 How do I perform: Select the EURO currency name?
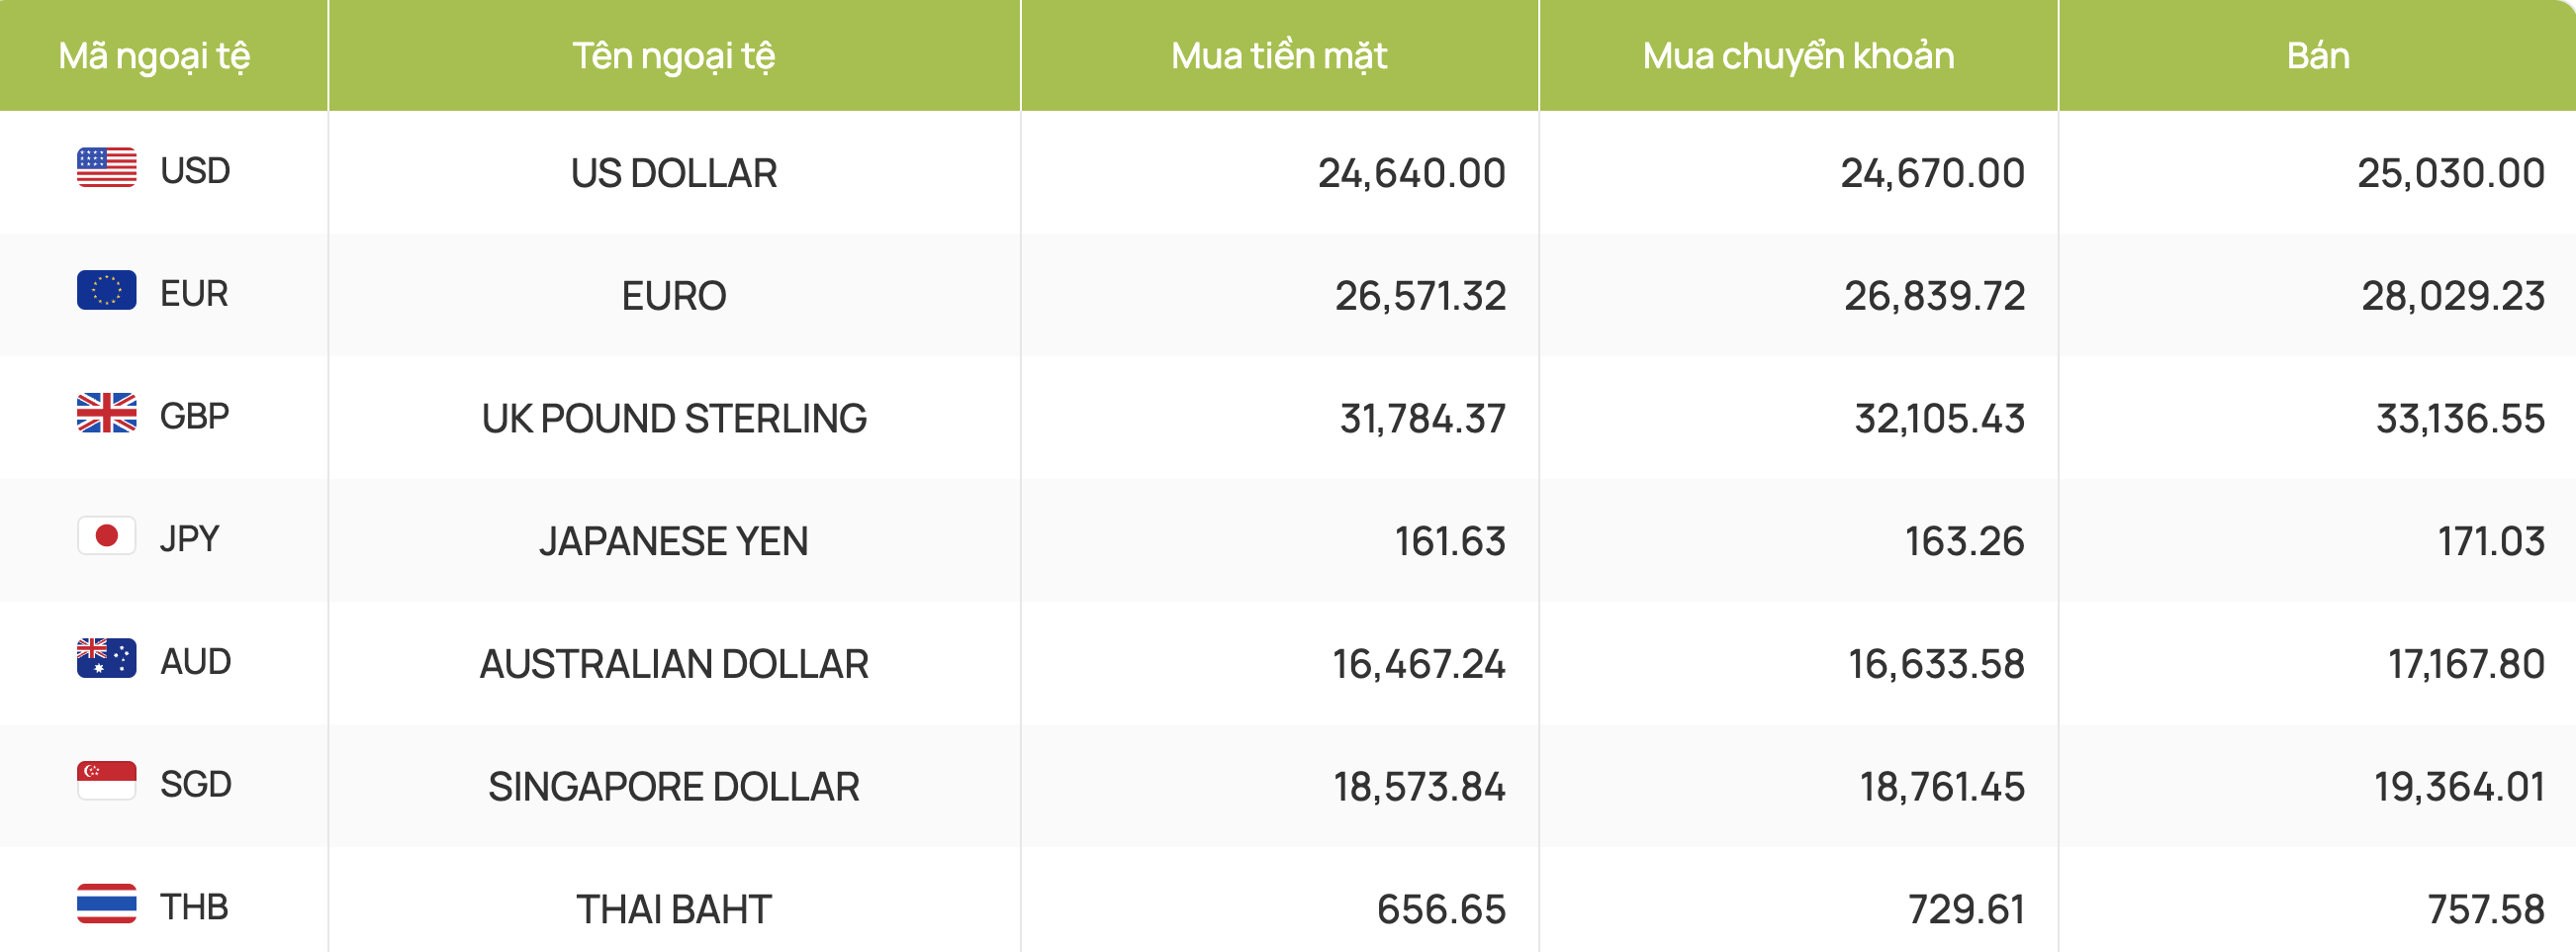click(x=674, y=296)
